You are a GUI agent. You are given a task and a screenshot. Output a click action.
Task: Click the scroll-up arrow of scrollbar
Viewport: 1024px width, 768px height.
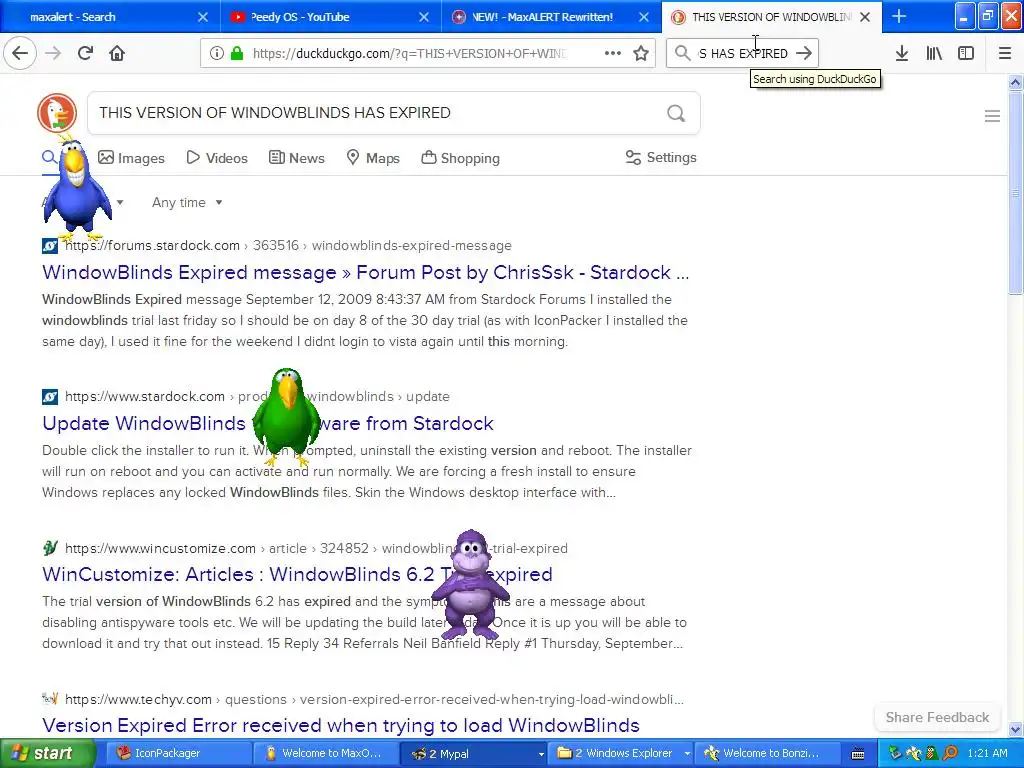(1015, 82)
